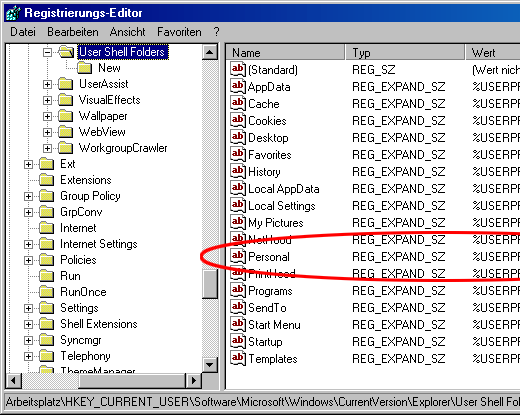Click the string icon beside Personal
The image size is (520, 415).
click(x=238, y=256)
